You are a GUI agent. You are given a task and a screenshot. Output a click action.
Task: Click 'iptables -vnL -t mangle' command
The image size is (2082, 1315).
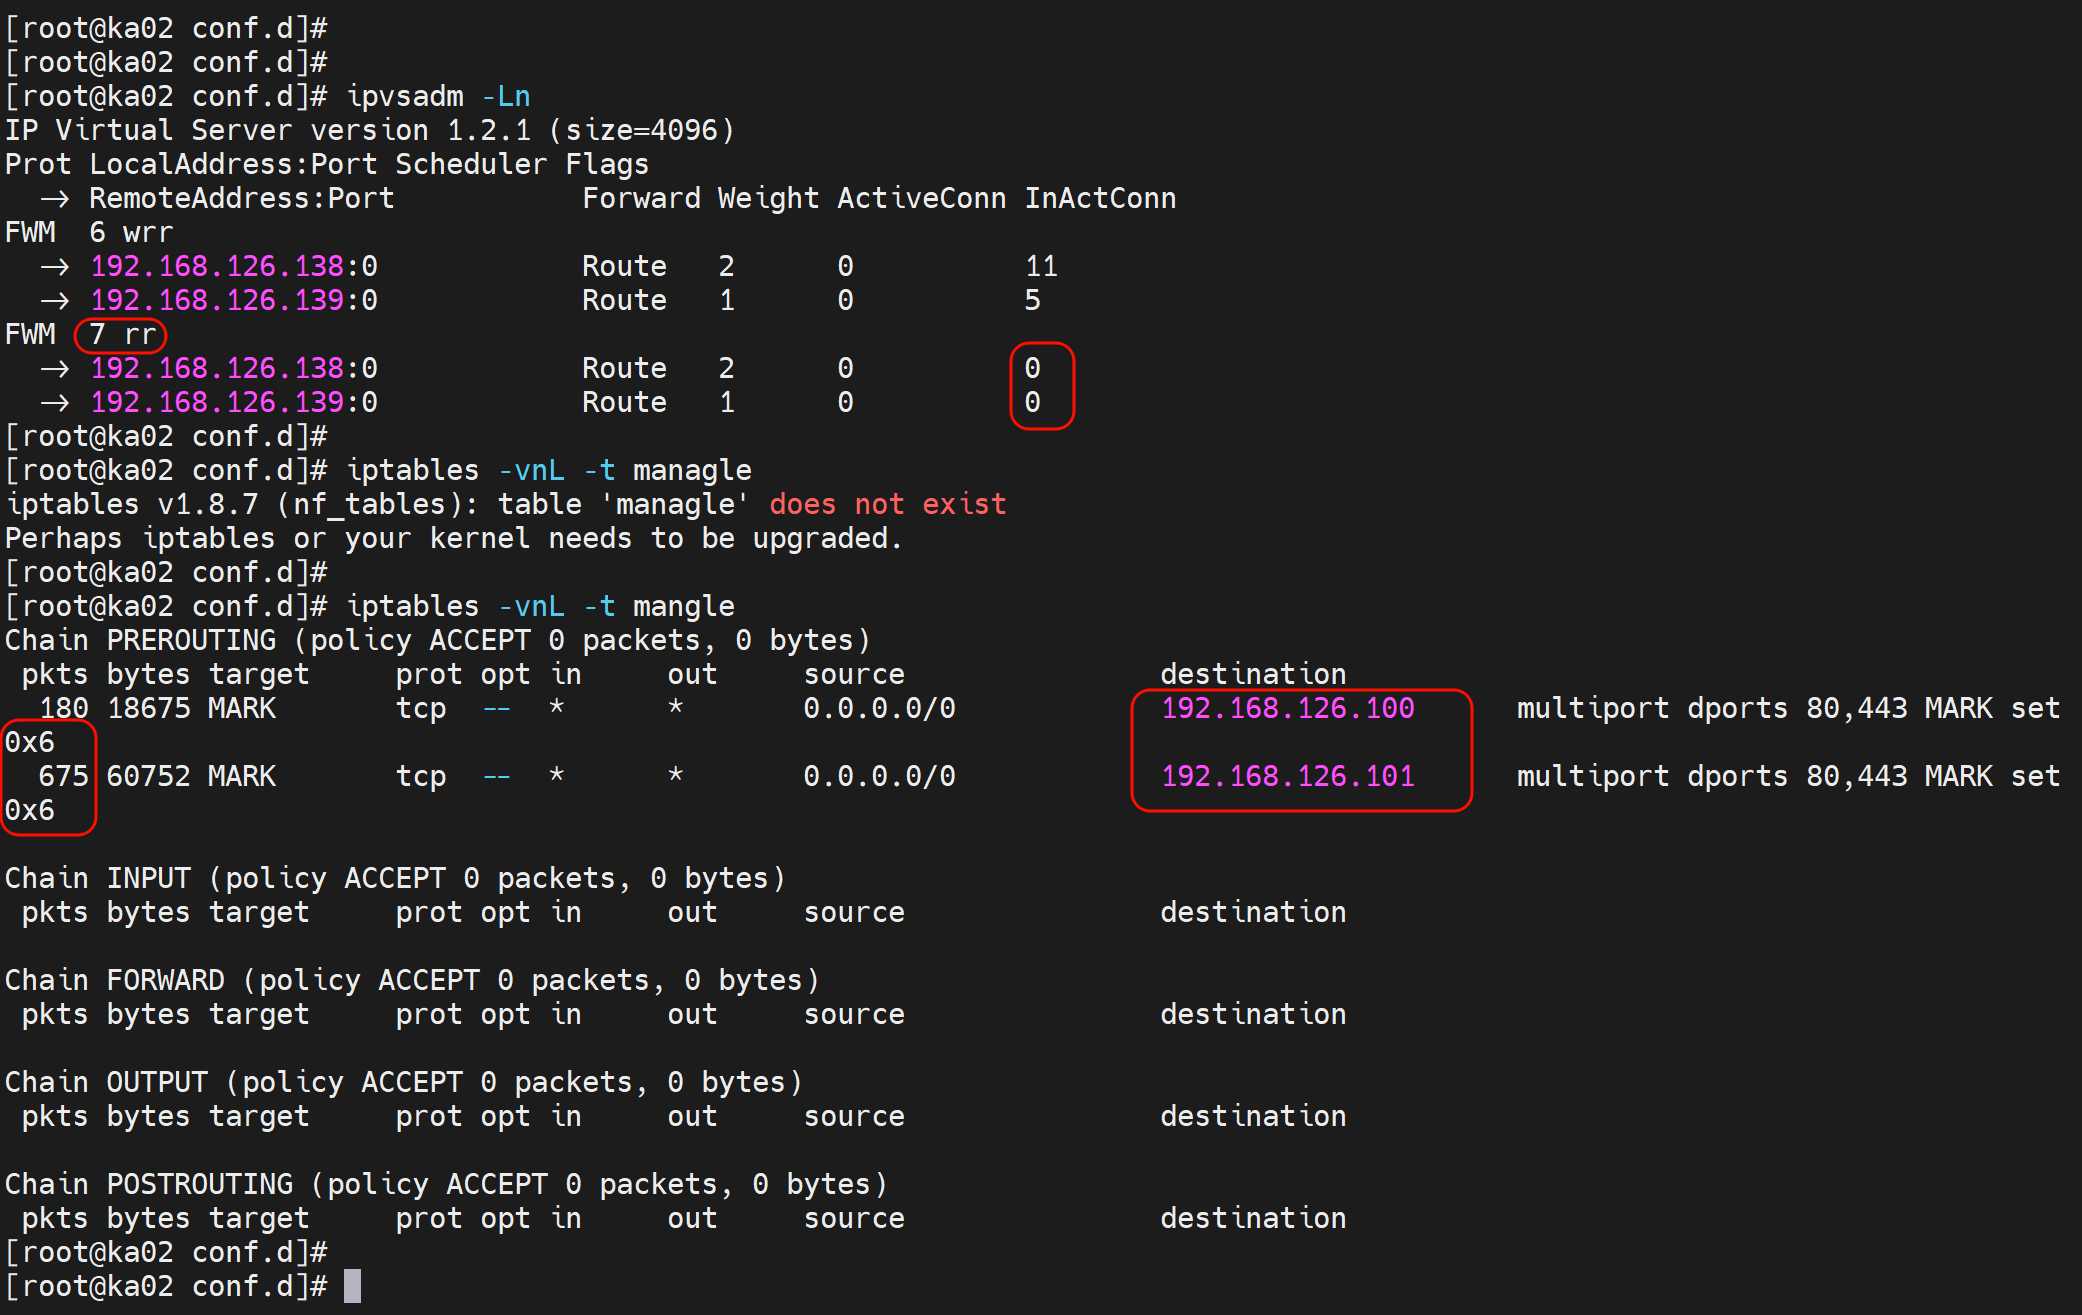540,606
